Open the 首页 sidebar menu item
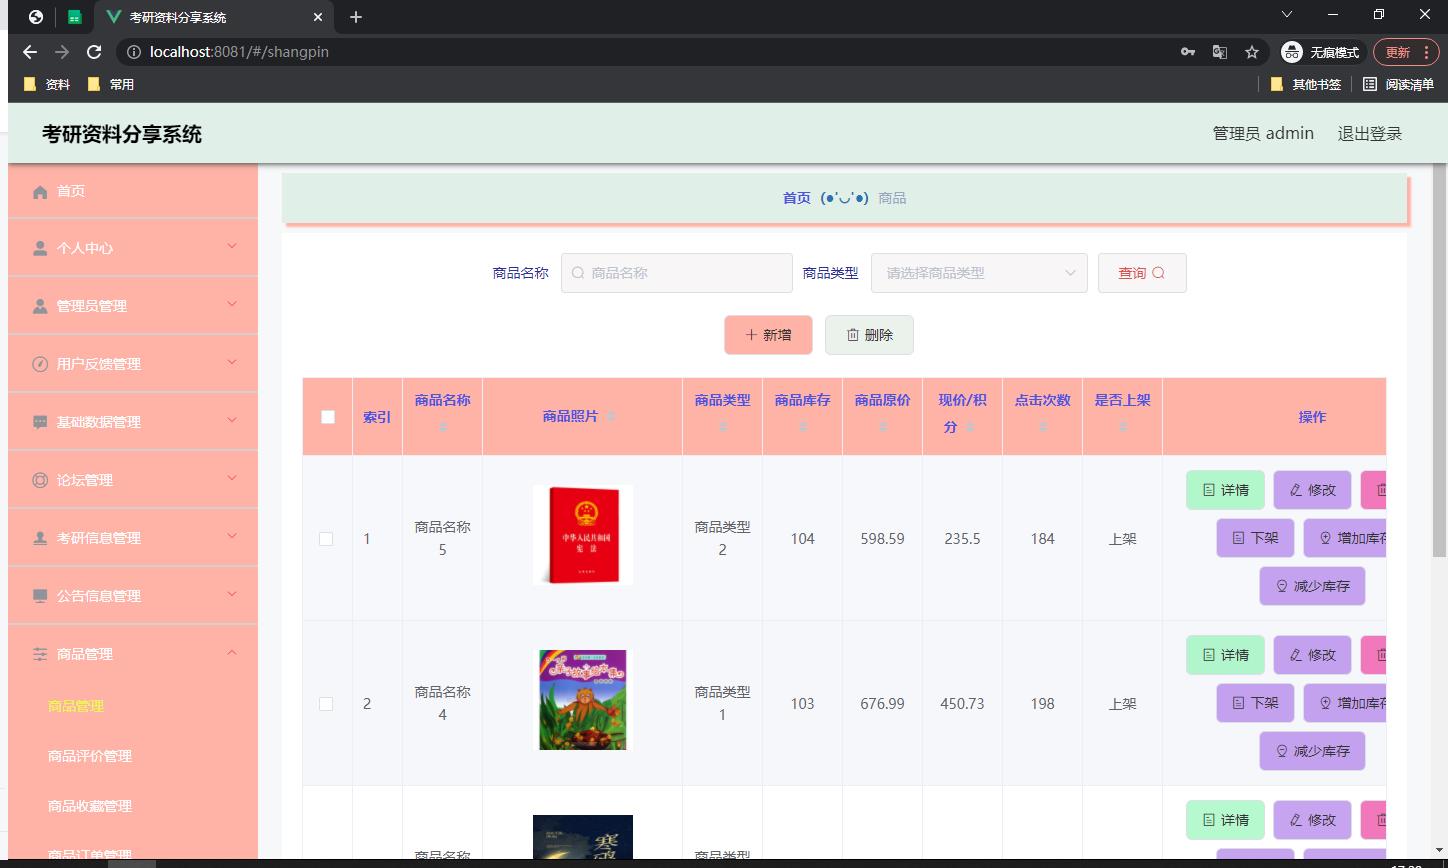Viewport: 1448px width, 868px height. [x=133, y=191]
